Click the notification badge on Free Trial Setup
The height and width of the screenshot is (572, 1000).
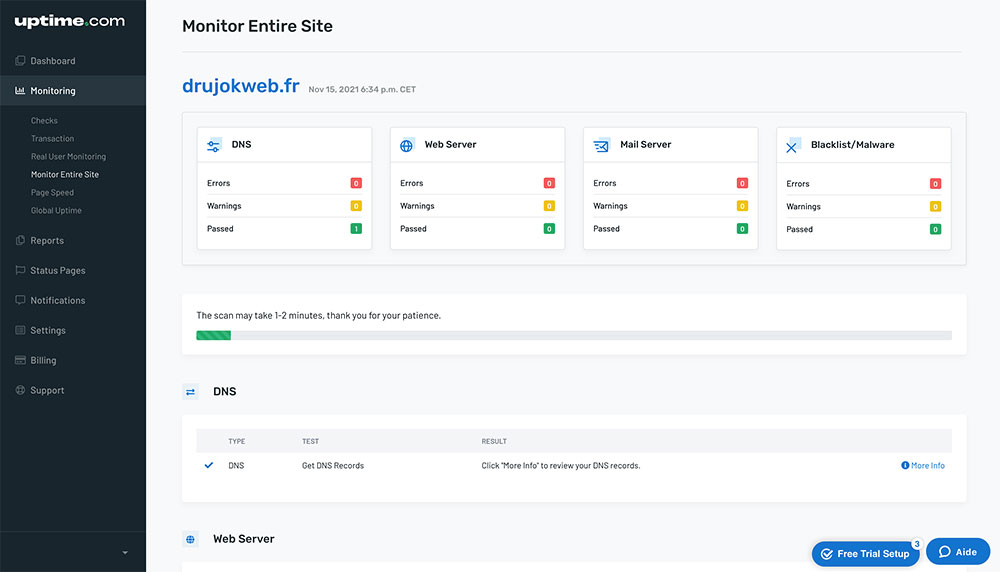916,544
